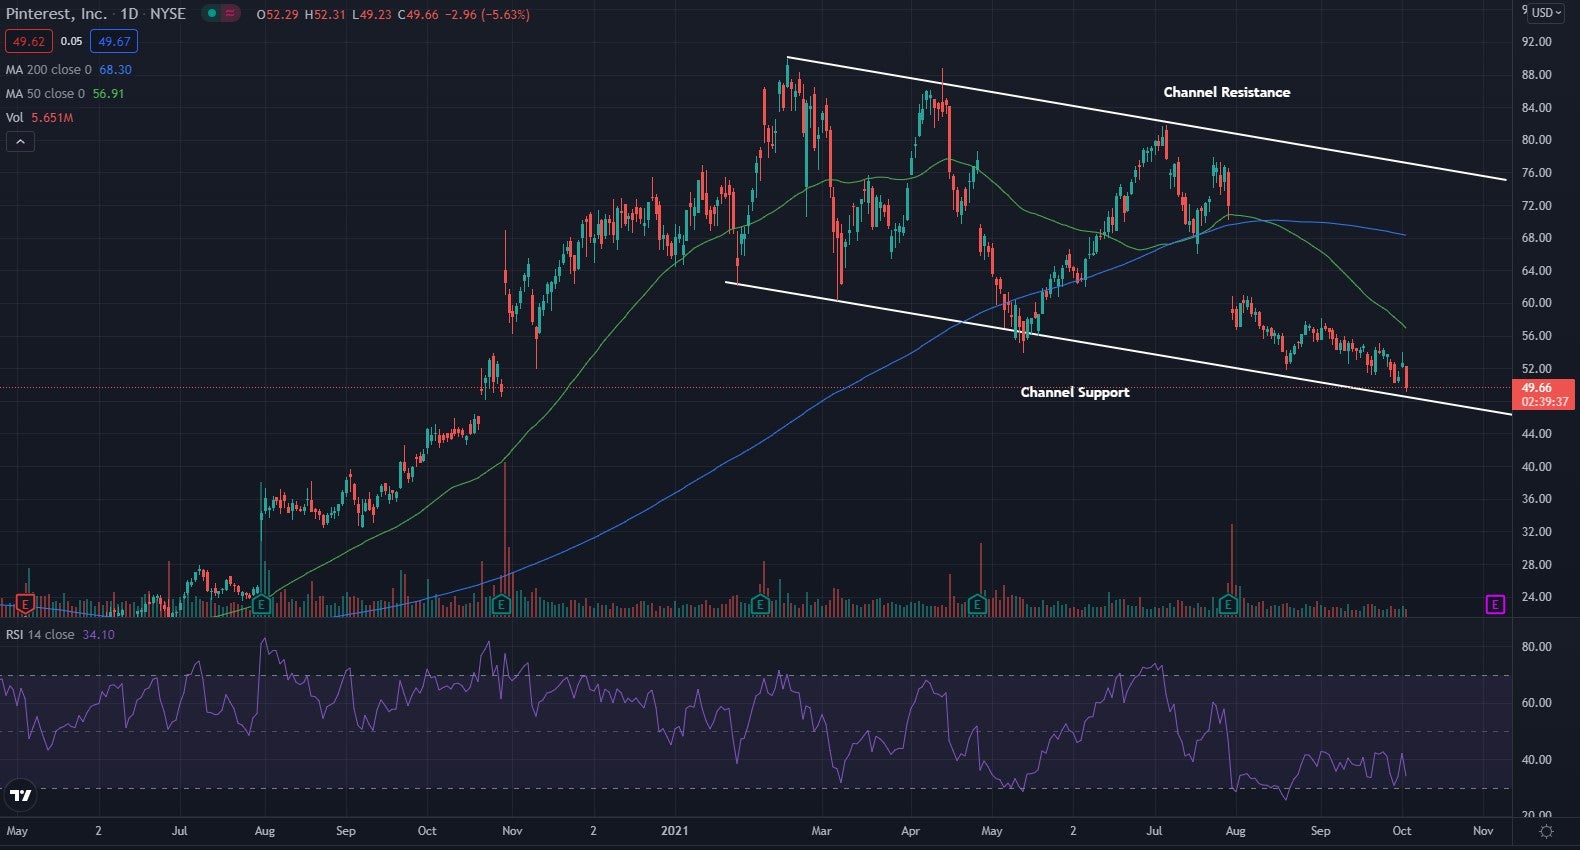Click the NYSE exchange label
The height and width of the screenshot is (850, 1580).
click(x=168, y=14)
